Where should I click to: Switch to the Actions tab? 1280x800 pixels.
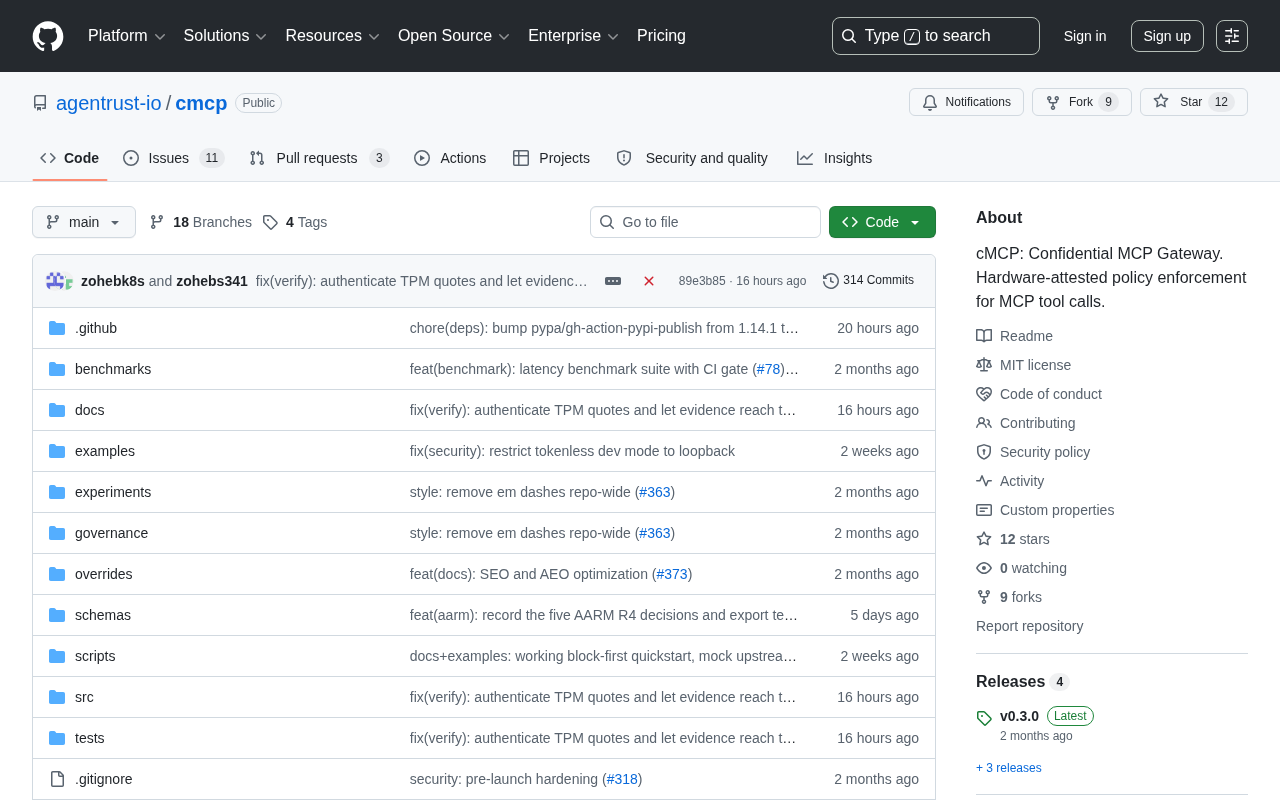[450, 158]
